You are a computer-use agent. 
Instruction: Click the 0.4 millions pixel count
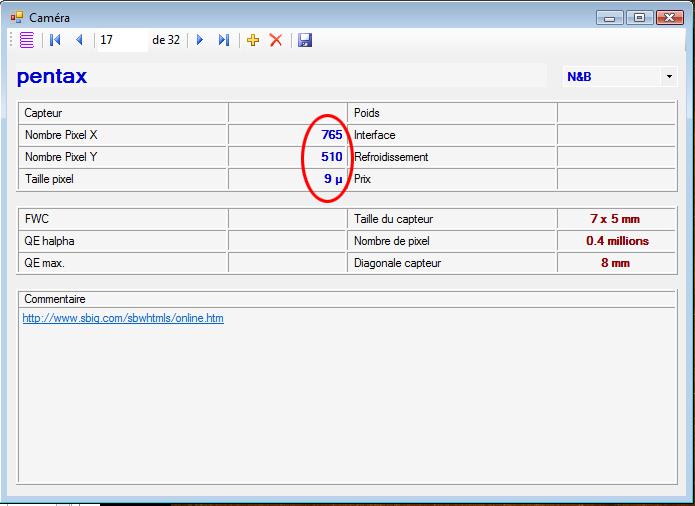tap(617, 241)
